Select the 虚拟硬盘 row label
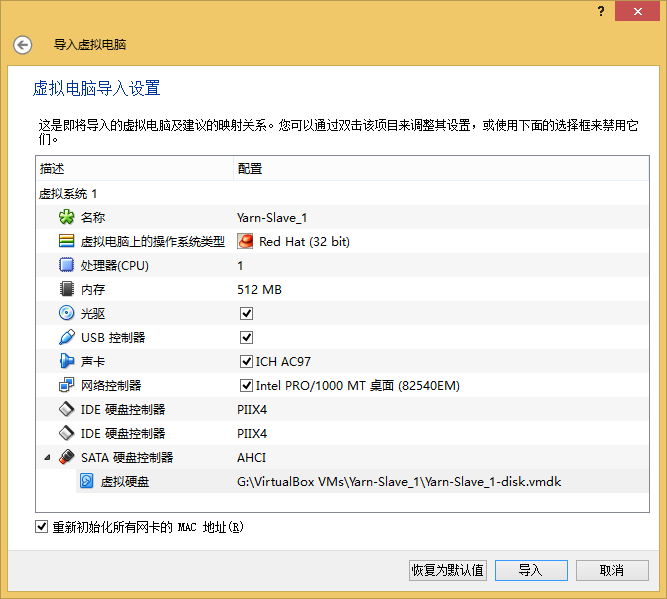The height and width of the screenshot is (599, 667). pos(125,482)
